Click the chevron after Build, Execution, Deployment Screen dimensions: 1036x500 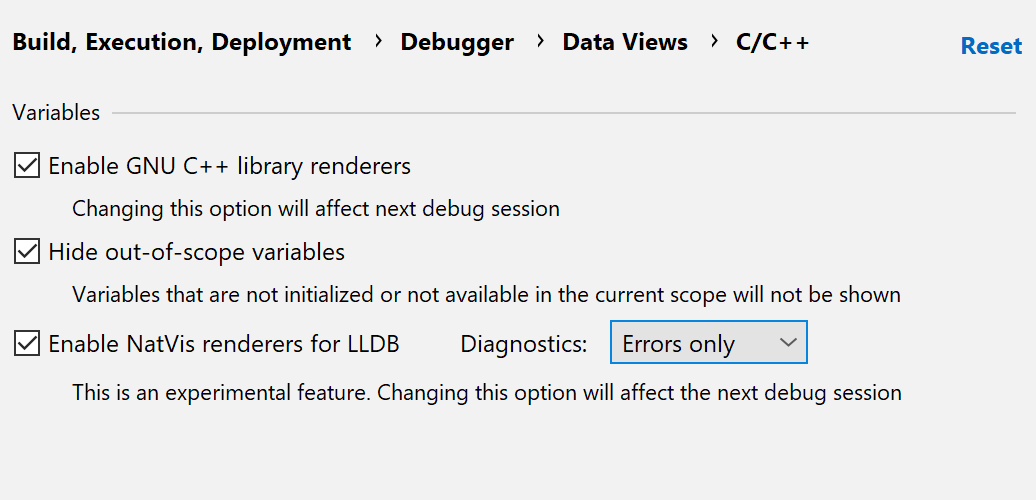378,41
